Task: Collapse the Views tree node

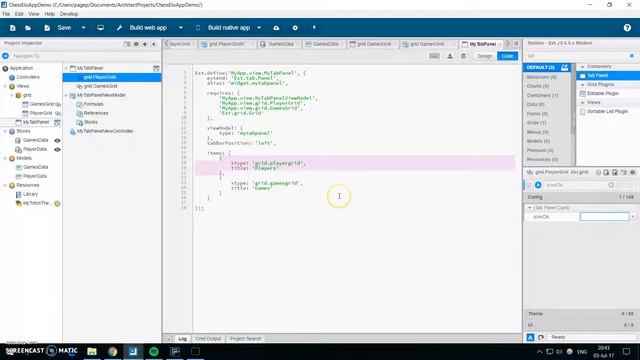Action: point(5,86)
